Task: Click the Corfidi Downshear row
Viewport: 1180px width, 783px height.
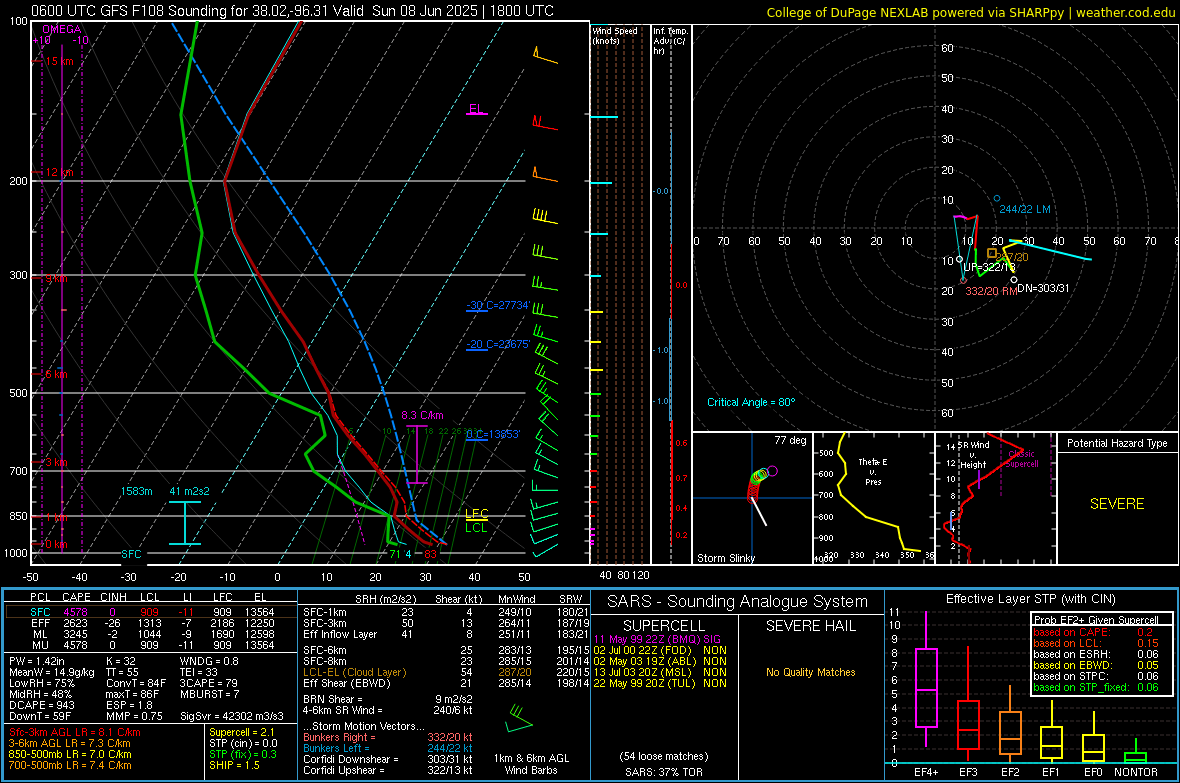Action: (388, 759)
